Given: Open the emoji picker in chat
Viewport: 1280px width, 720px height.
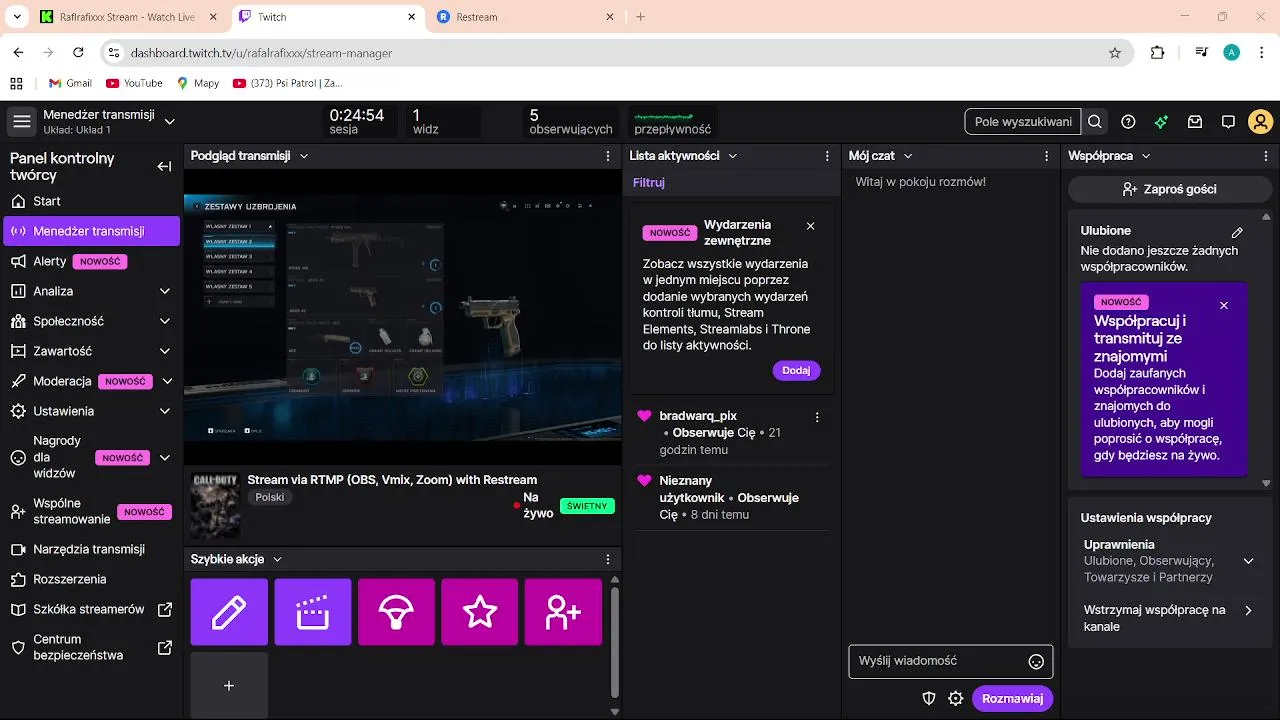Looking at the screenshot, I should coord(1036,661).
